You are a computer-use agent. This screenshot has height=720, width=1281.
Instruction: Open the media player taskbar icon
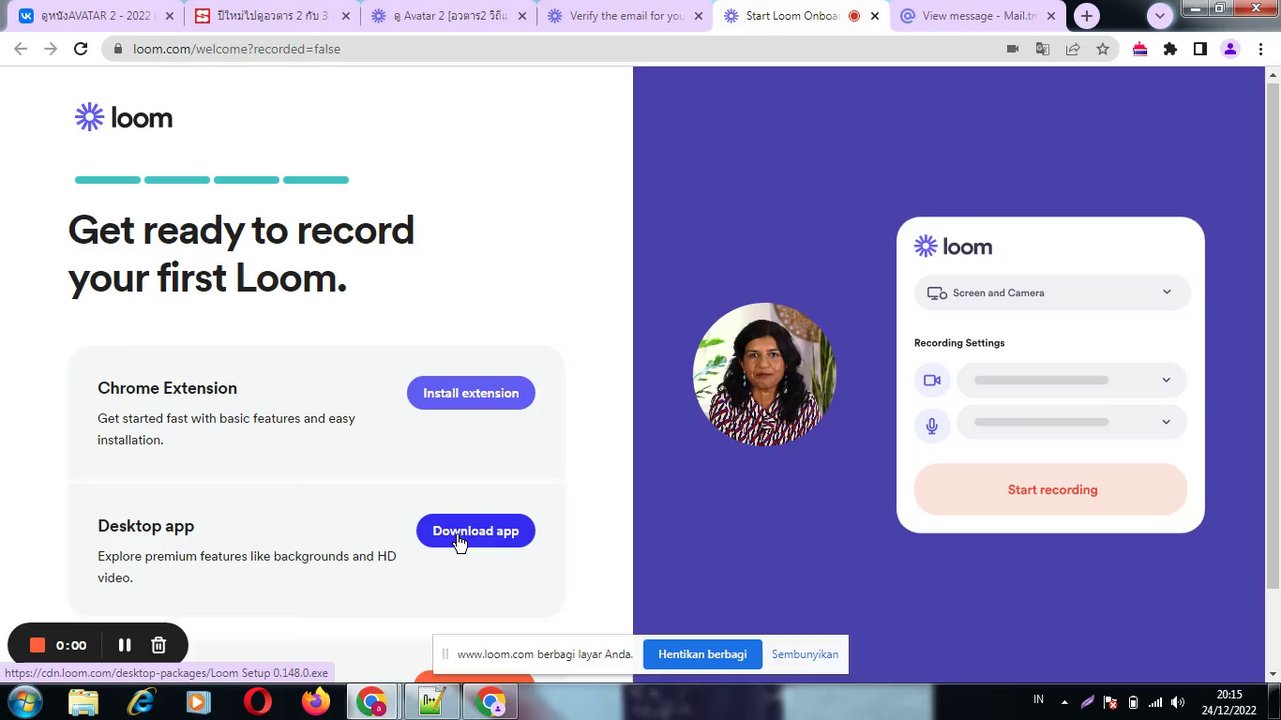click(197, 702)
